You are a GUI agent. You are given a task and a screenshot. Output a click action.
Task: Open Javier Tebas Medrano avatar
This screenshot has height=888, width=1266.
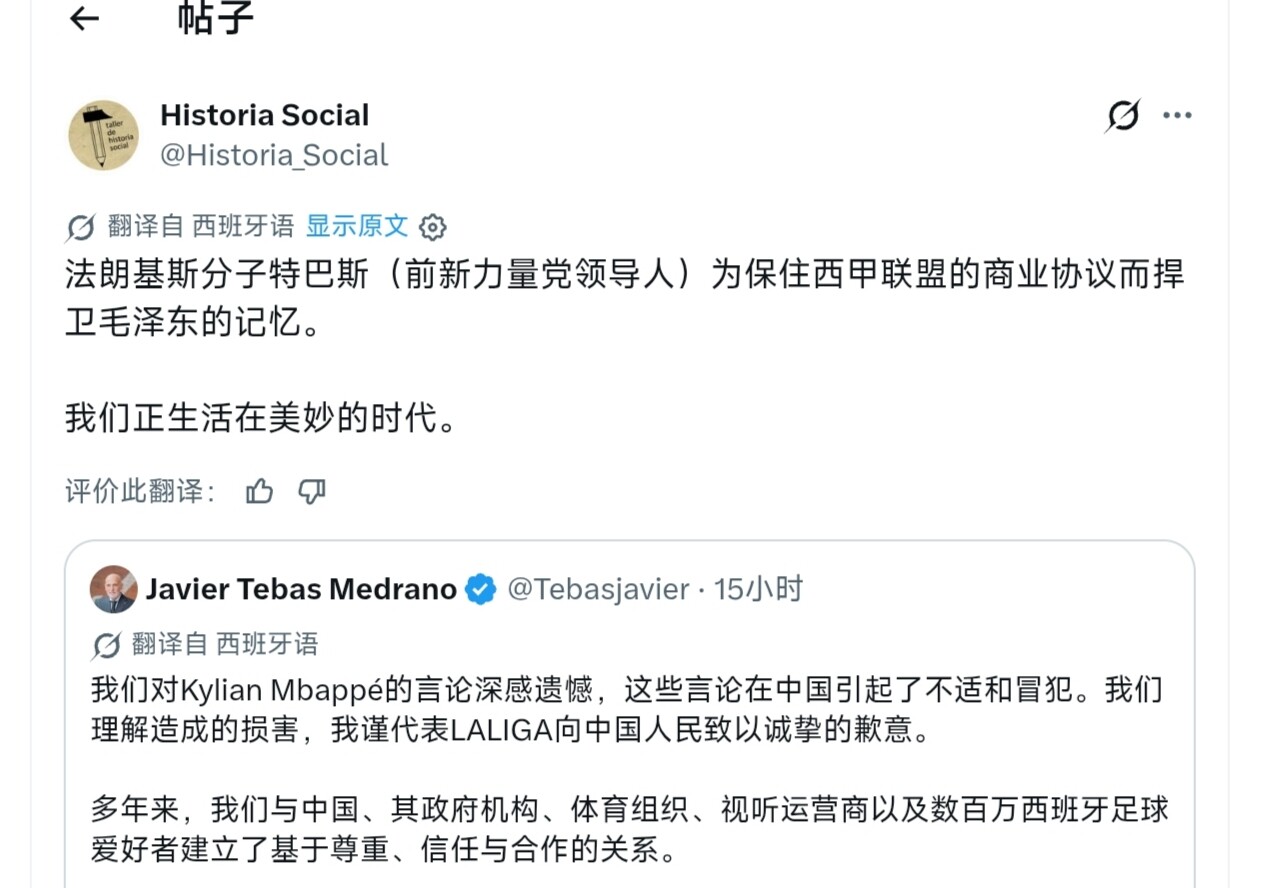tap(114, 589)
